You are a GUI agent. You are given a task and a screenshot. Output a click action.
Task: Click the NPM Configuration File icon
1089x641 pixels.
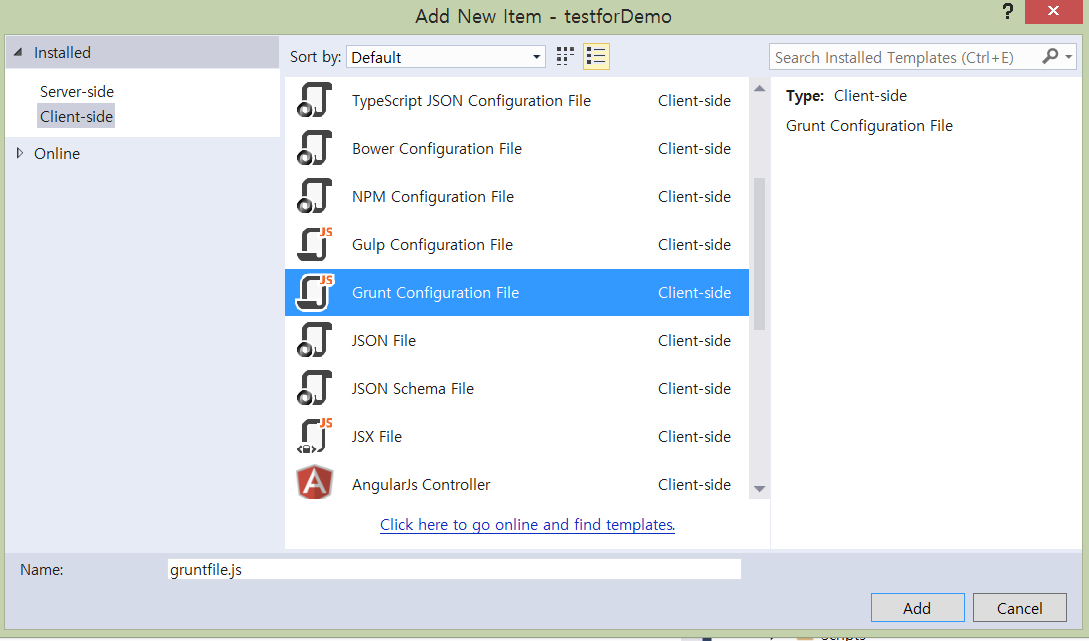pyautogui.click(x=315, y=196)
